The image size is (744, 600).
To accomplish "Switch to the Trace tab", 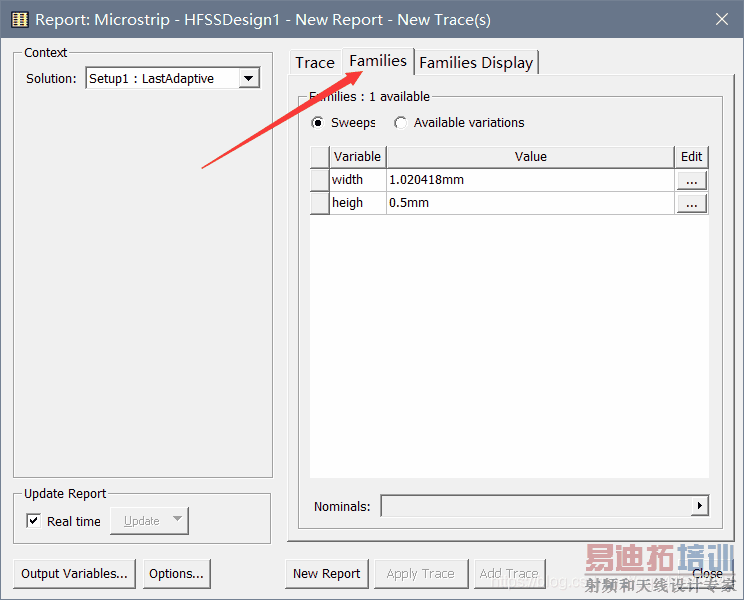I will (x=315, y=63).
